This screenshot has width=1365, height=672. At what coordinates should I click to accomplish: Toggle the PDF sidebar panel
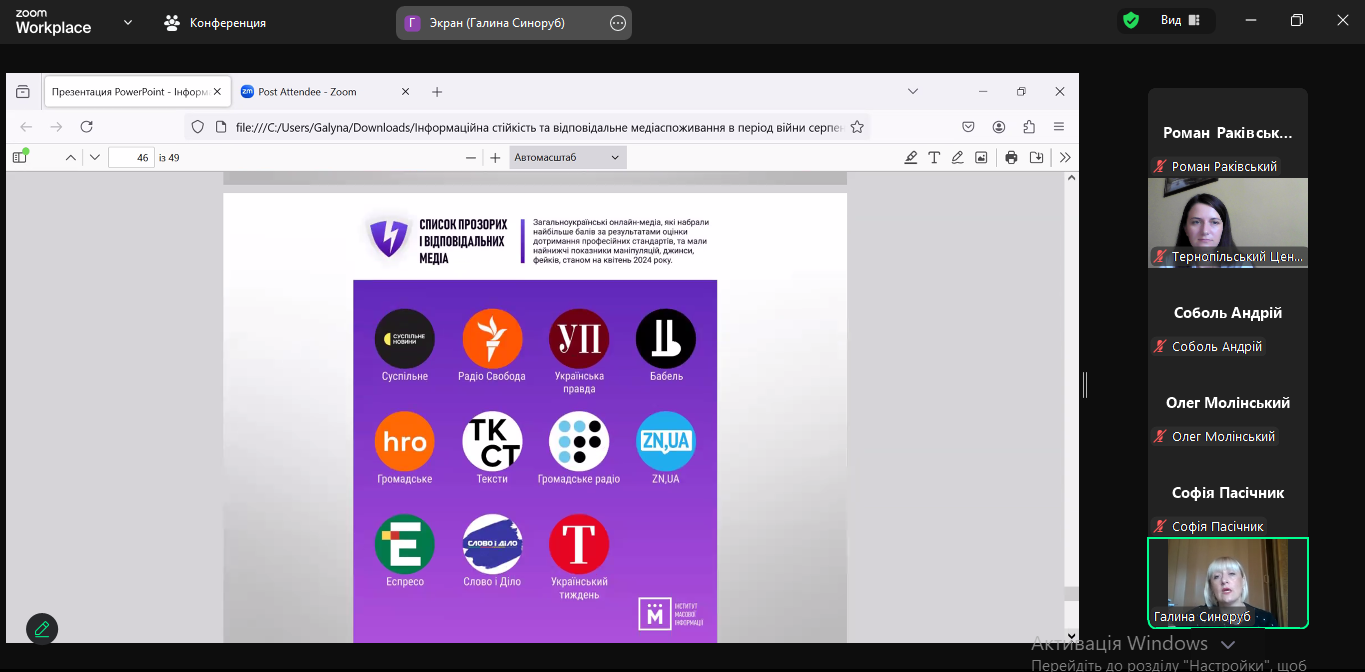(20, 157)
